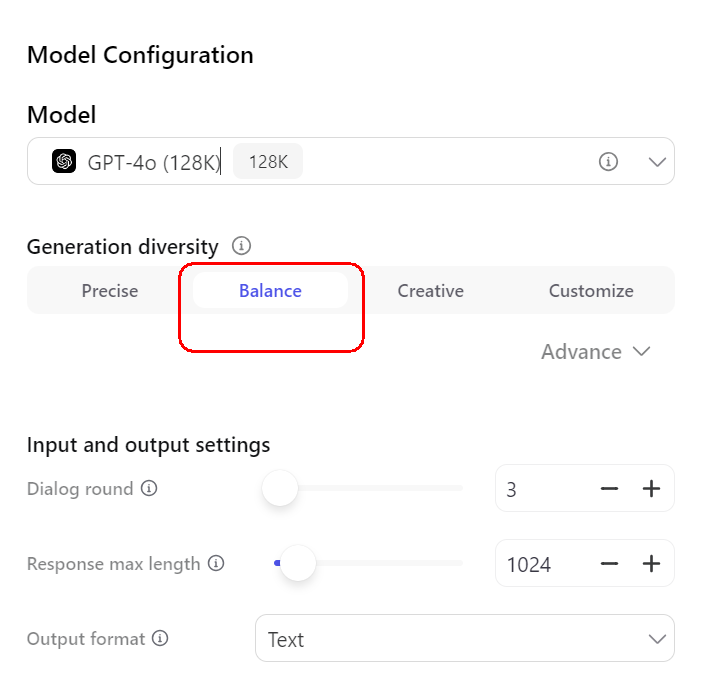
Task: Click the 128K context tag
Action: 268,161
